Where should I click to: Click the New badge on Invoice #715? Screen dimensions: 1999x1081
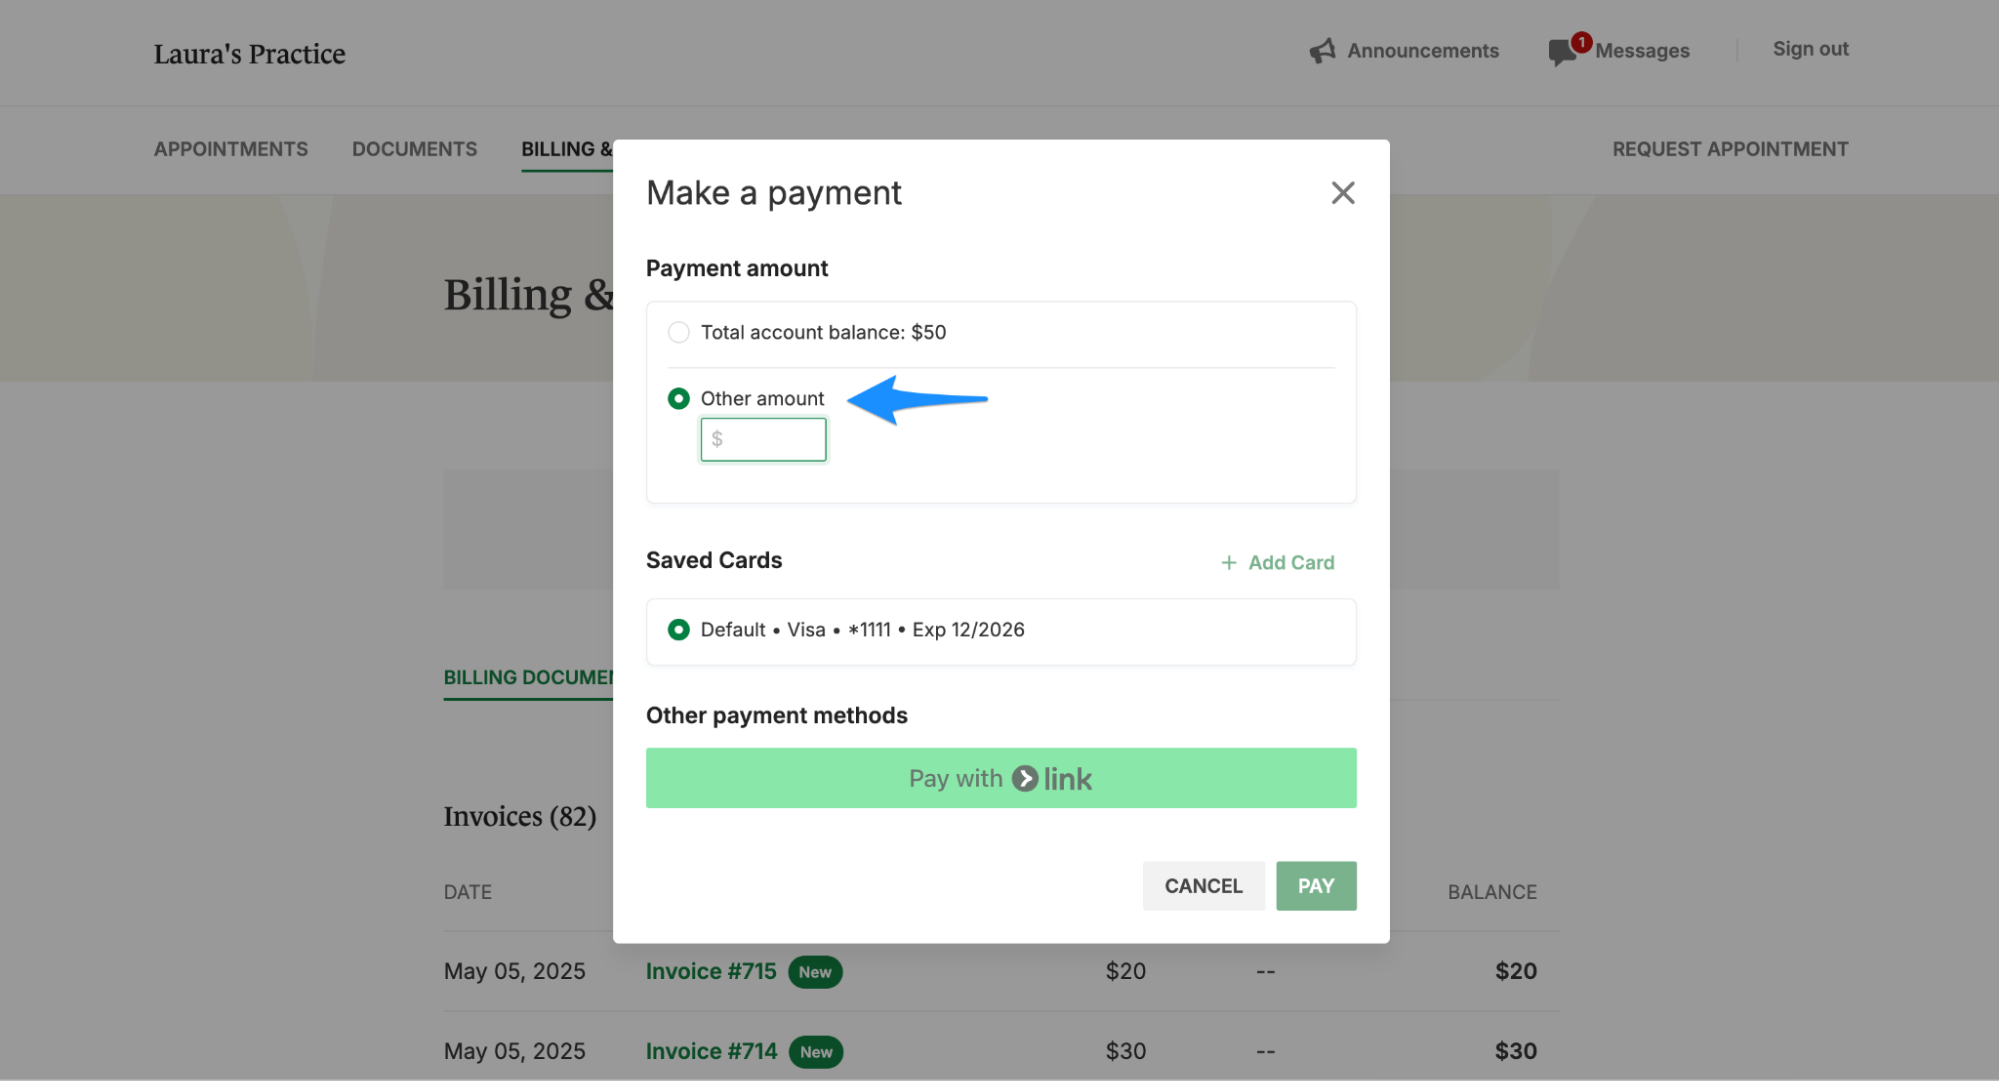pyautogui.click(x=815, y=972)
